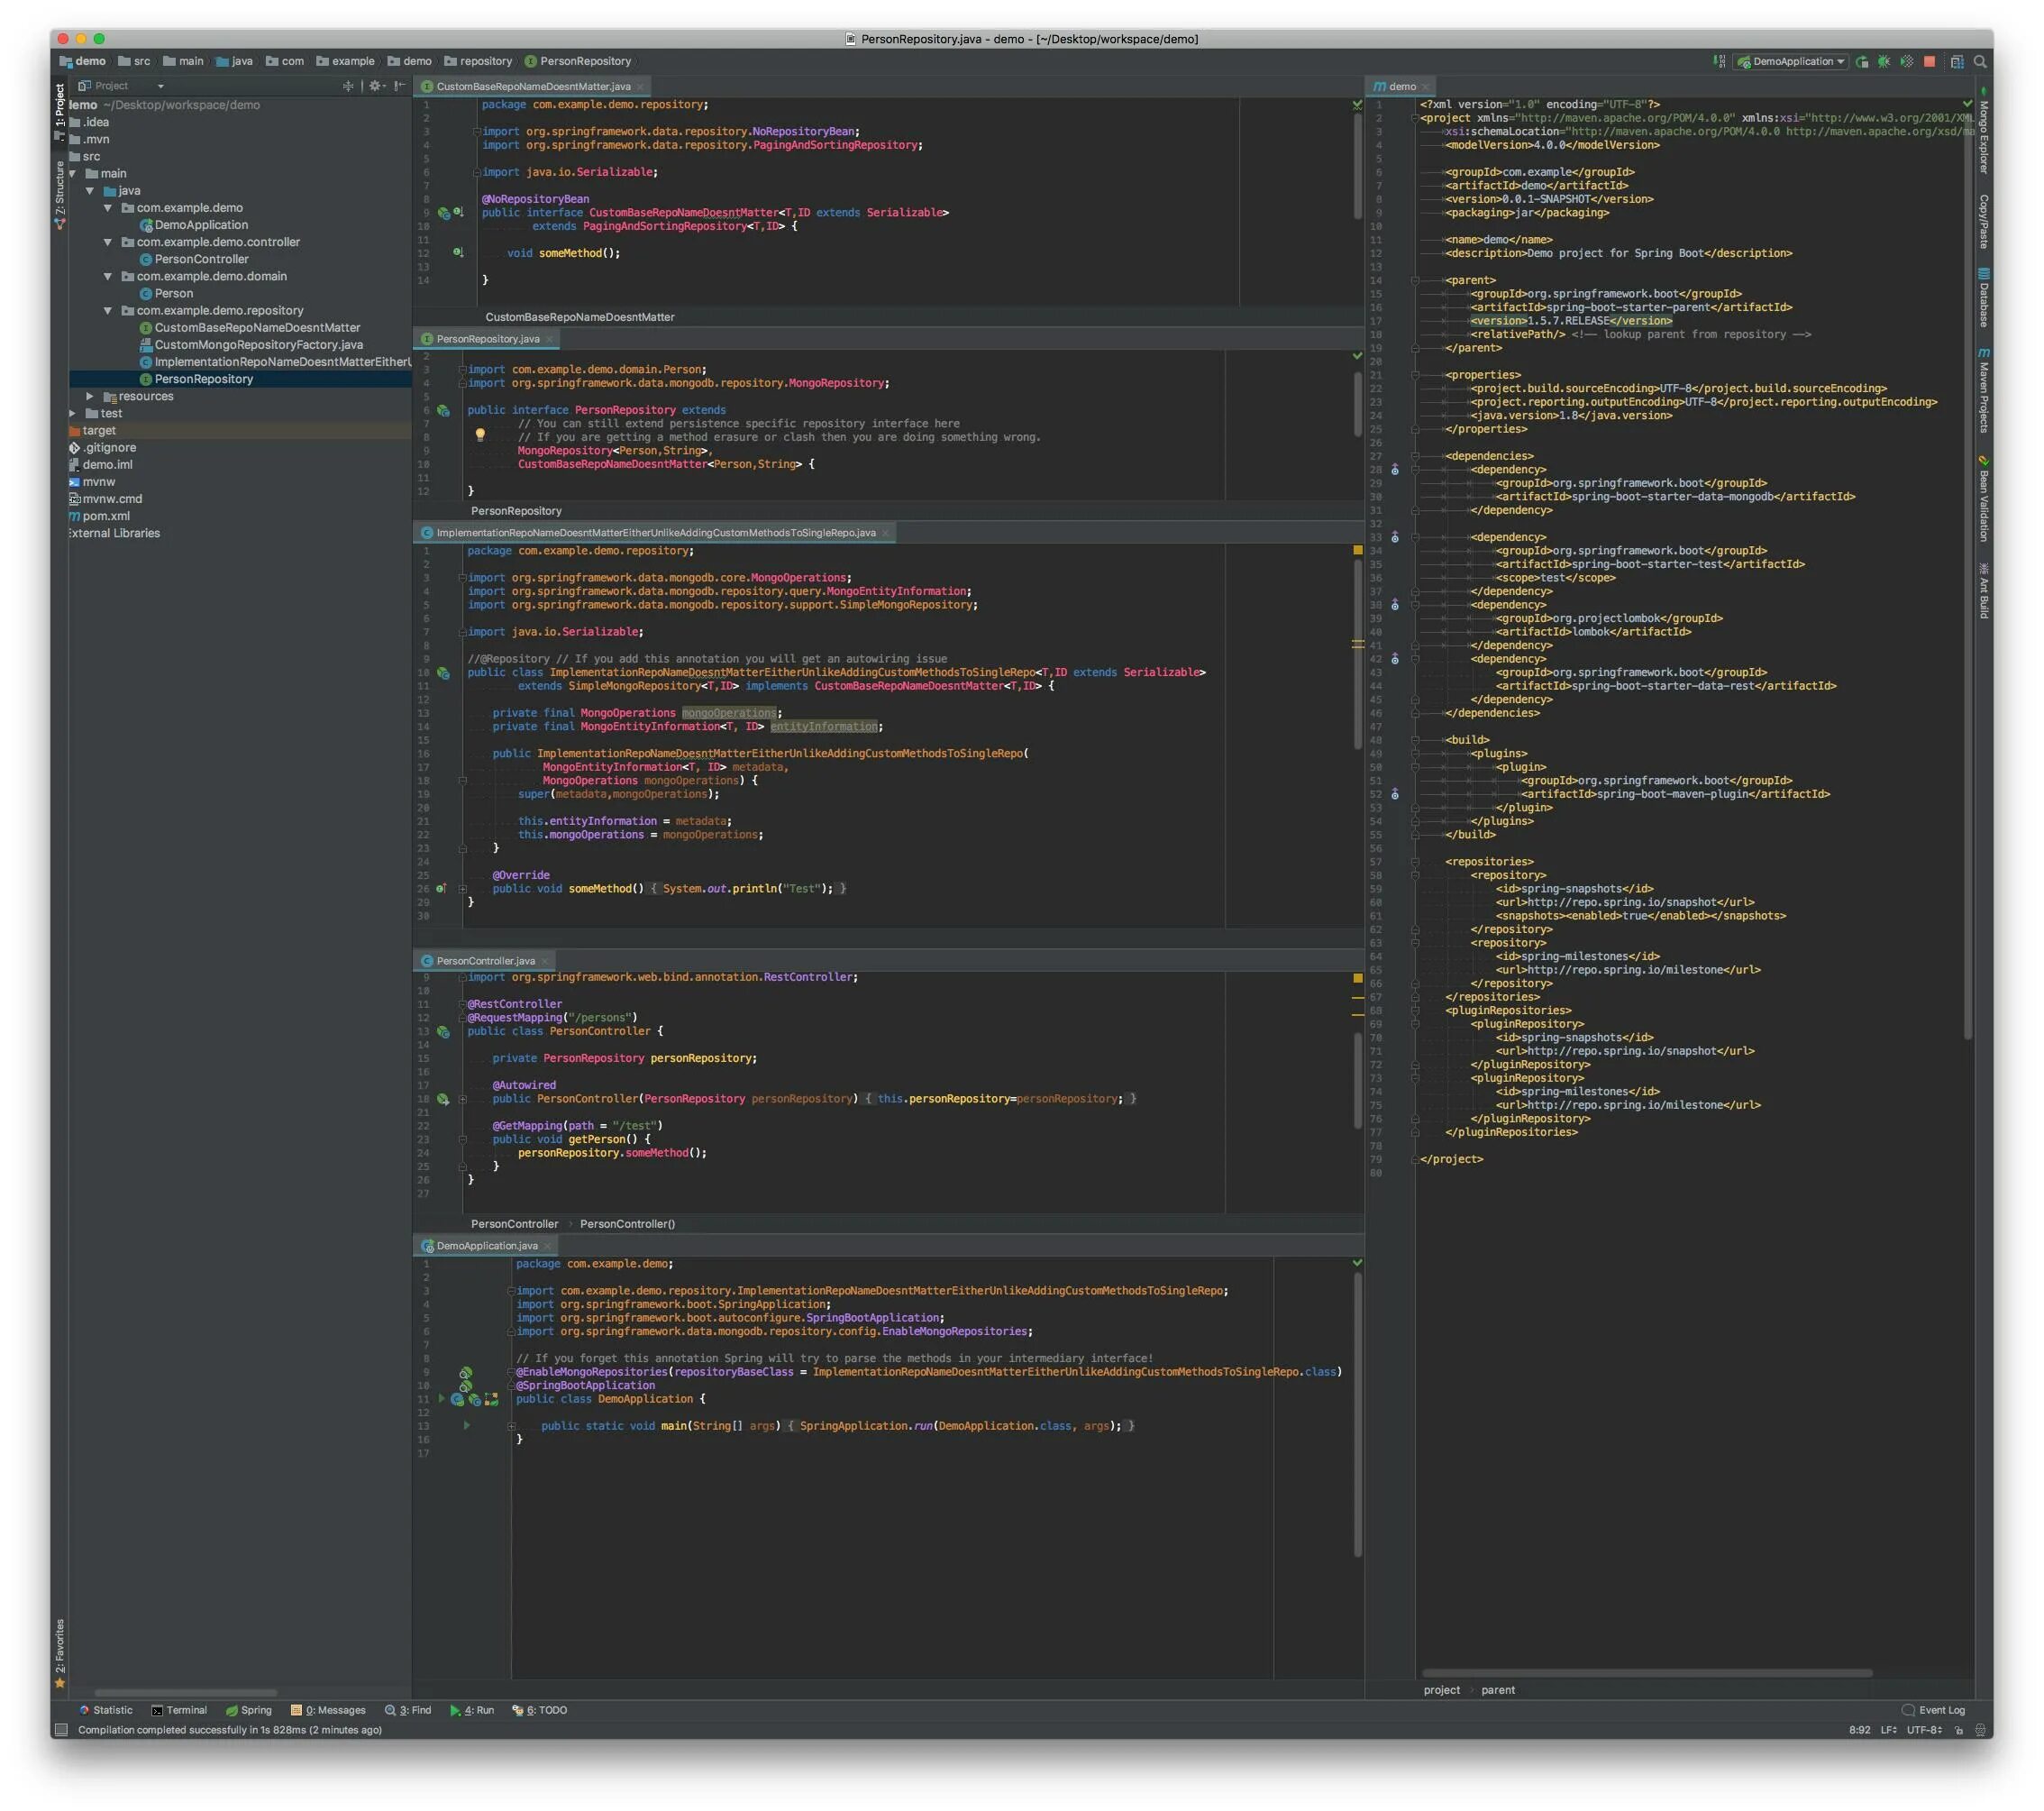This screenshot has width=2044, height=1811.
Task: Toggle the read-only lock icon in status bar
Action: tap(1959, 1730)
